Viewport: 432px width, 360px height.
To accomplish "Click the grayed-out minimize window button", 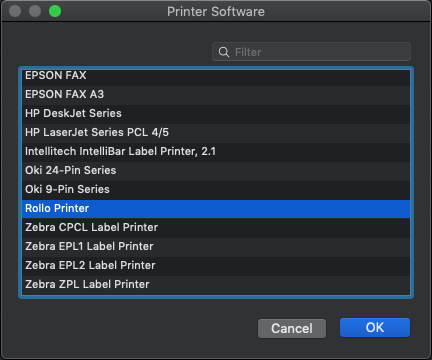I will point(35,11).
